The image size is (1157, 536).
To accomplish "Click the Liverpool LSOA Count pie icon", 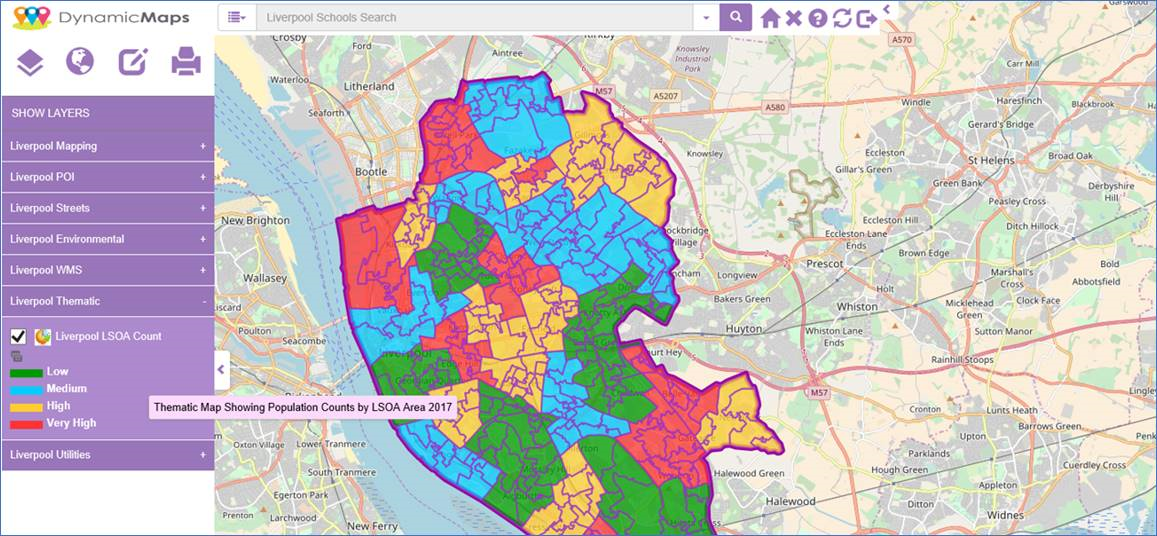I will pyautogui.click(x=42, y=337).
